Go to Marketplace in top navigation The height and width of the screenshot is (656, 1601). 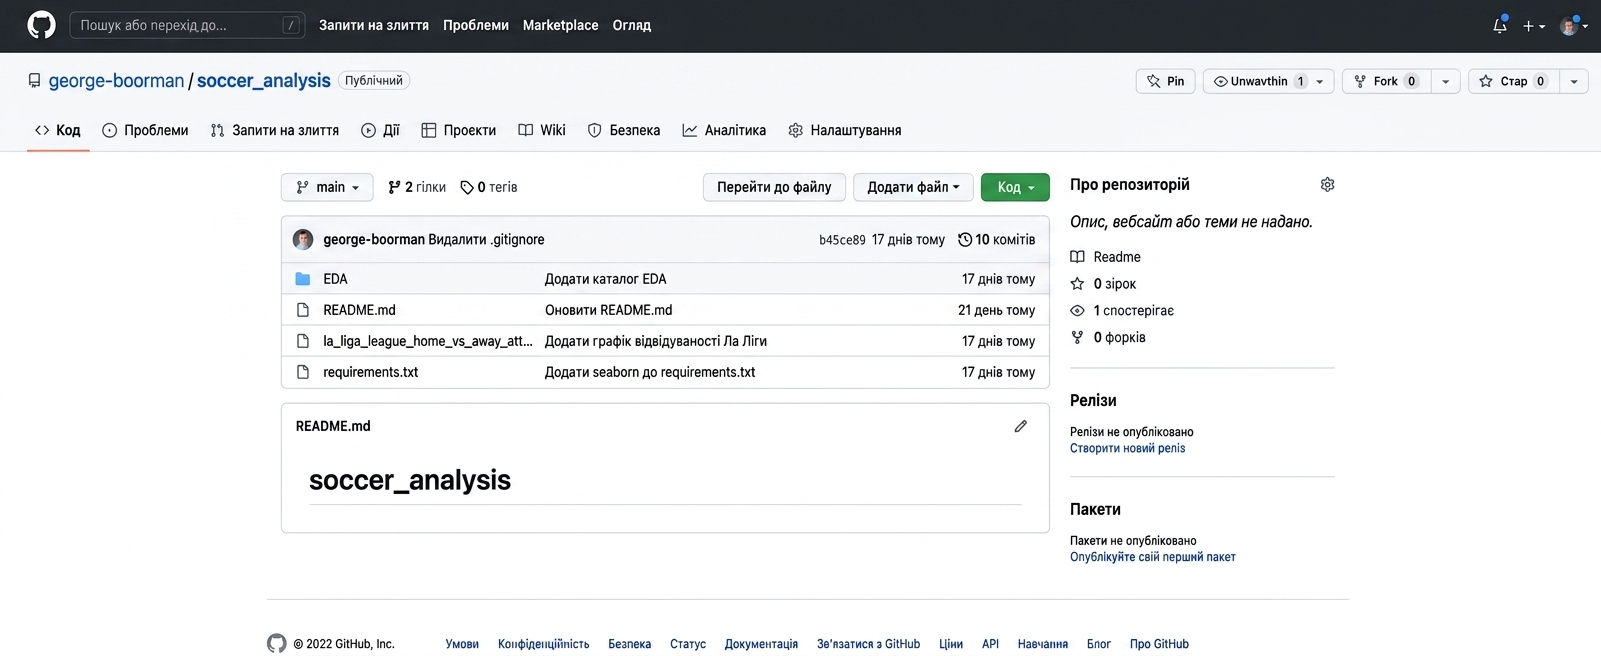pos(560,25)
